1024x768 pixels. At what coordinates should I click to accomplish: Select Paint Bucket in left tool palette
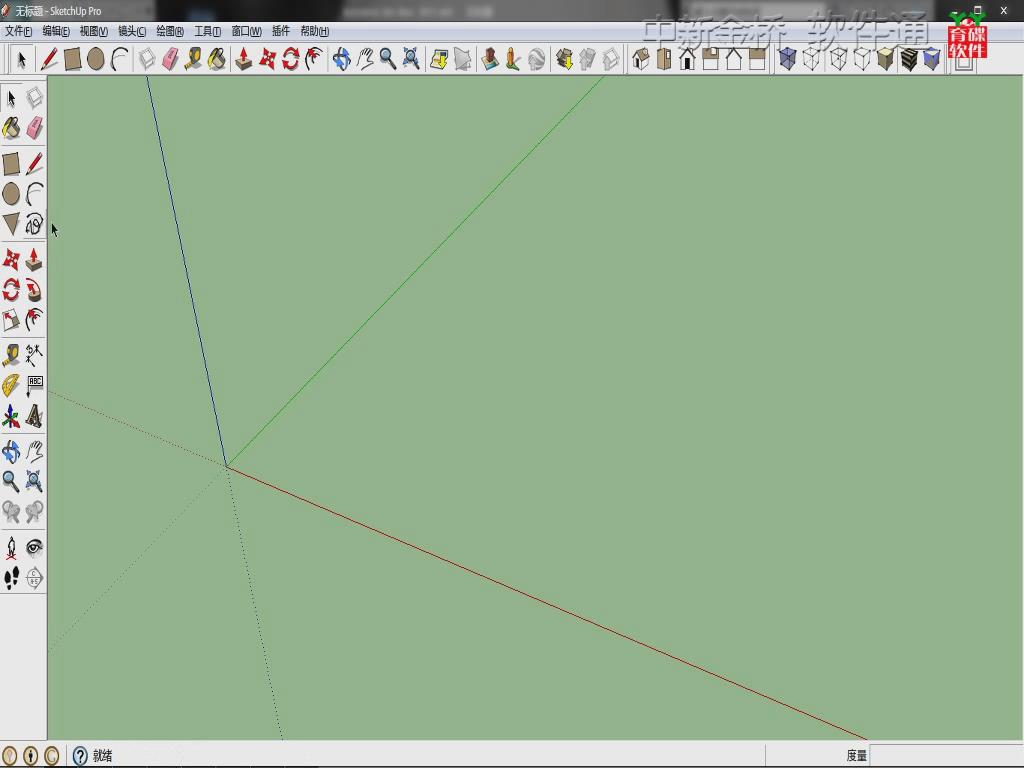[x=11, y=128]
